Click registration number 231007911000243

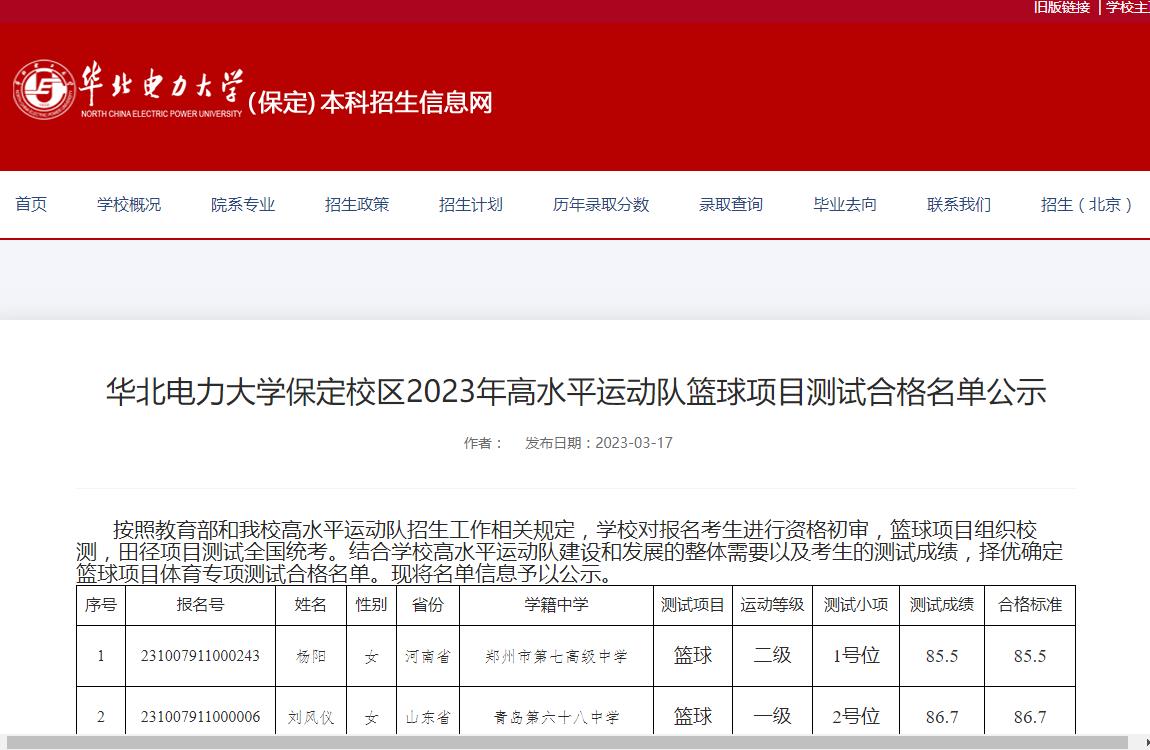(x=200, y=656)
